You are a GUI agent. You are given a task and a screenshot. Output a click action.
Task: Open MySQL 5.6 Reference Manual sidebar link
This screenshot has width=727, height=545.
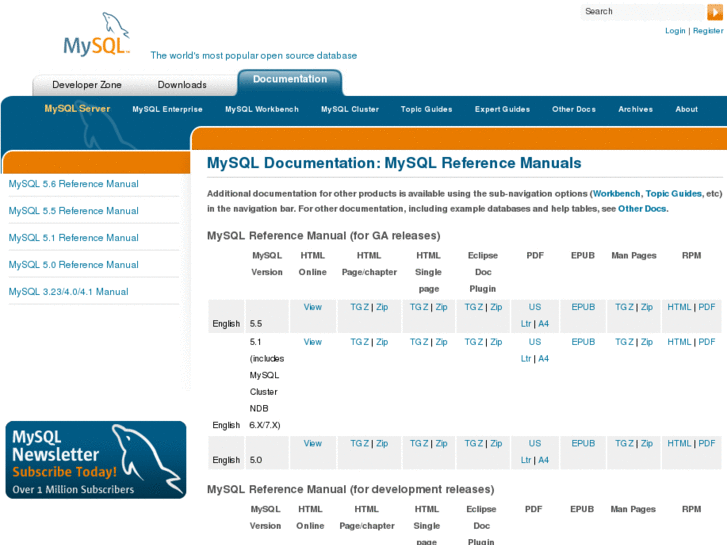(x=73, y=184)
